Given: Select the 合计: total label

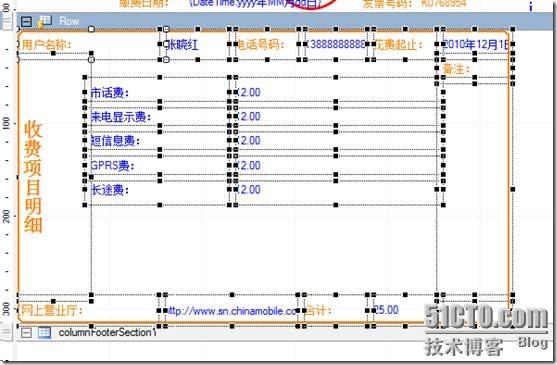Looking at the screenshot, I should pos(318,310).
